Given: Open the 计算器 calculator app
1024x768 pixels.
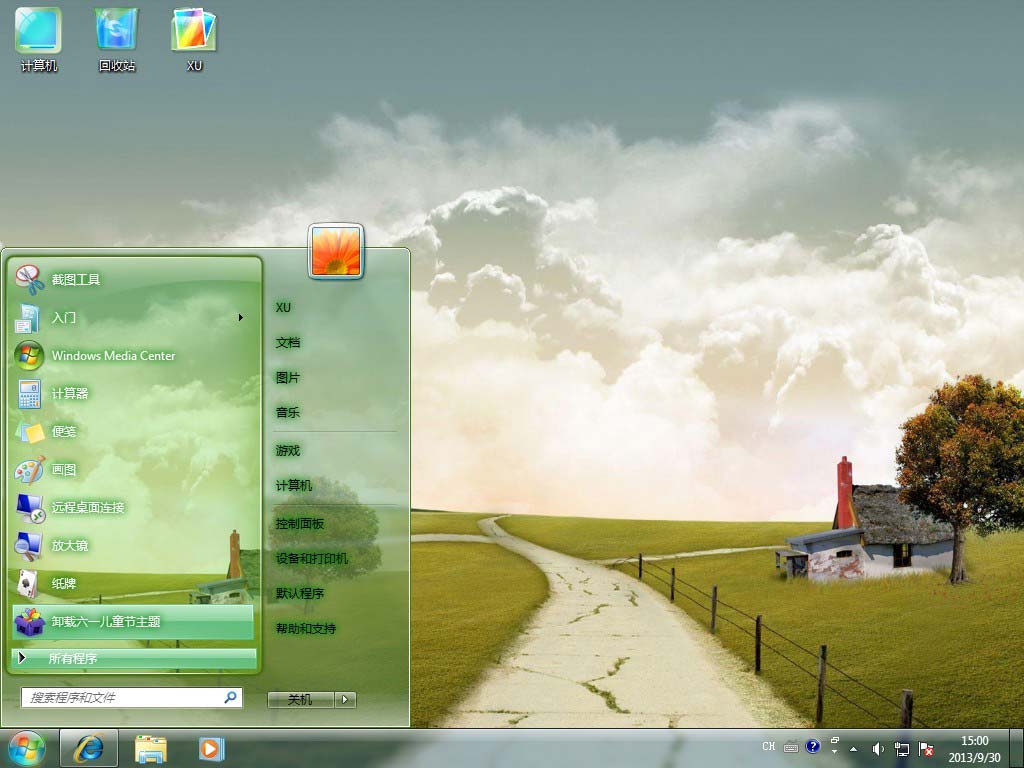Looking at the screenshot, I should pyautogui.click(x=70, y=394).
